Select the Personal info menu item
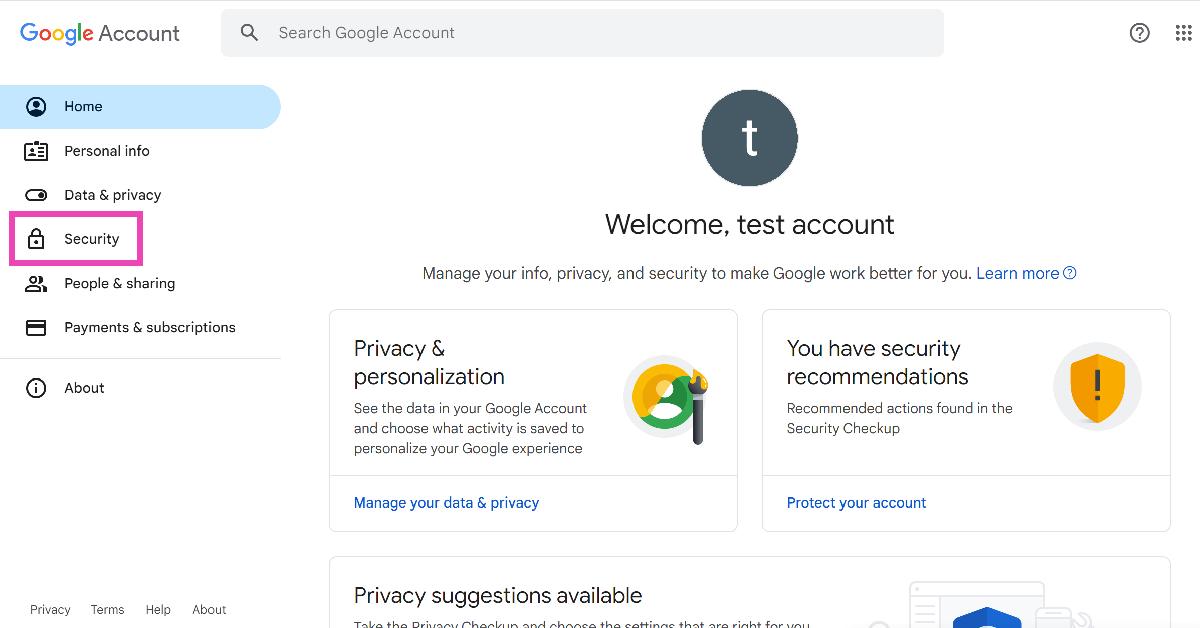The width and height of the screenshot is (1200, 628). coord(107,151)
